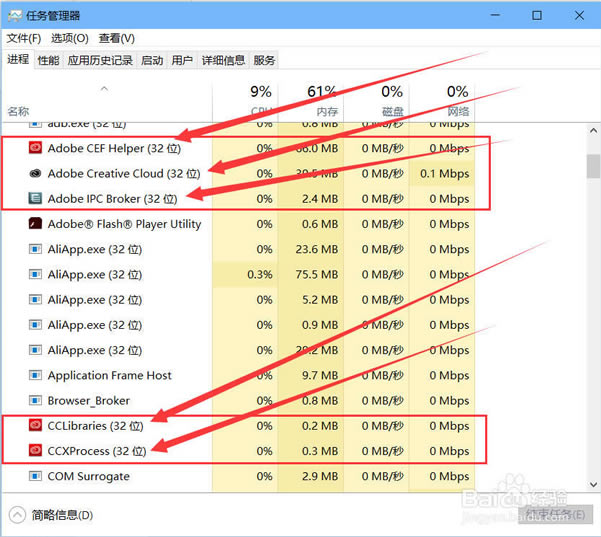601x537 pixels.
Task: Select the Application Frame Host icon
Action: pyautogui.click(x=35, y=375)
